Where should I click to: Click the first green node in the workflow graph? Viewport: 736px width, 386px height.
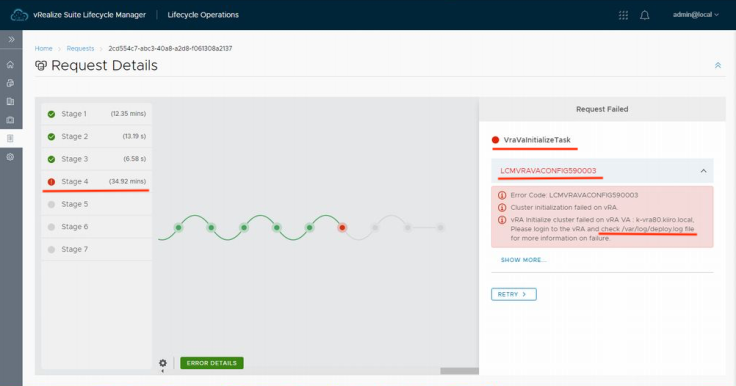point(178,228)
